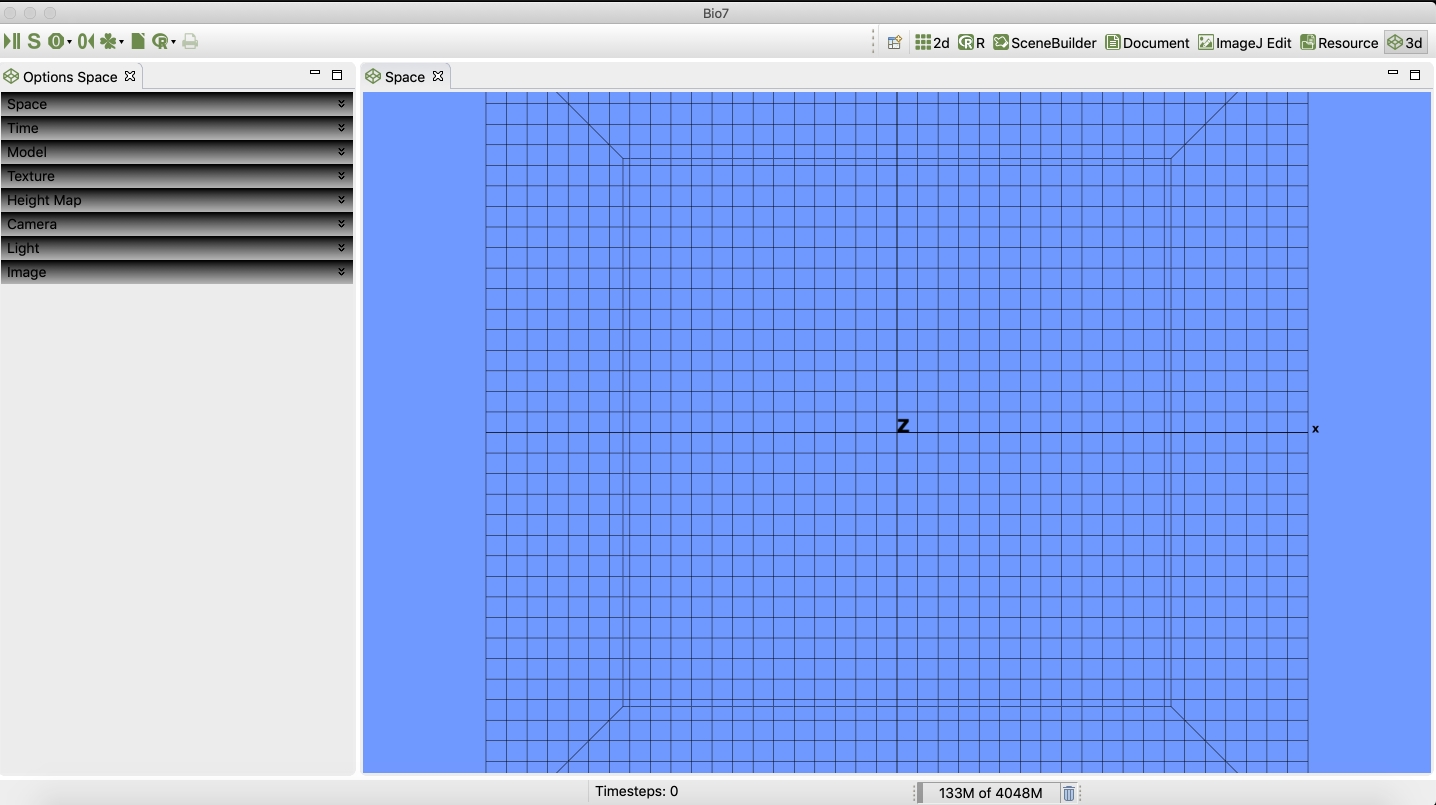Activate the 3d perspective button
Screen dimensions: 1436x805
click(1404, 42)
